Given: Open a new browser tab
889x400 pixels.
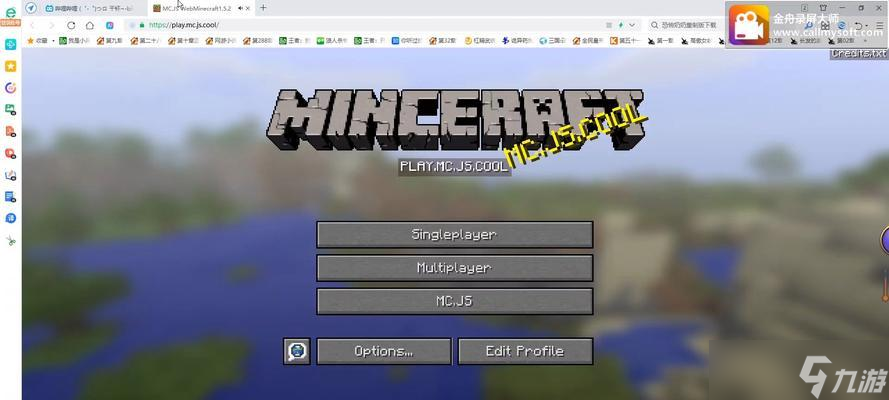Looking at the screenshot, I should pyautogui.click(x=263, y=8).
